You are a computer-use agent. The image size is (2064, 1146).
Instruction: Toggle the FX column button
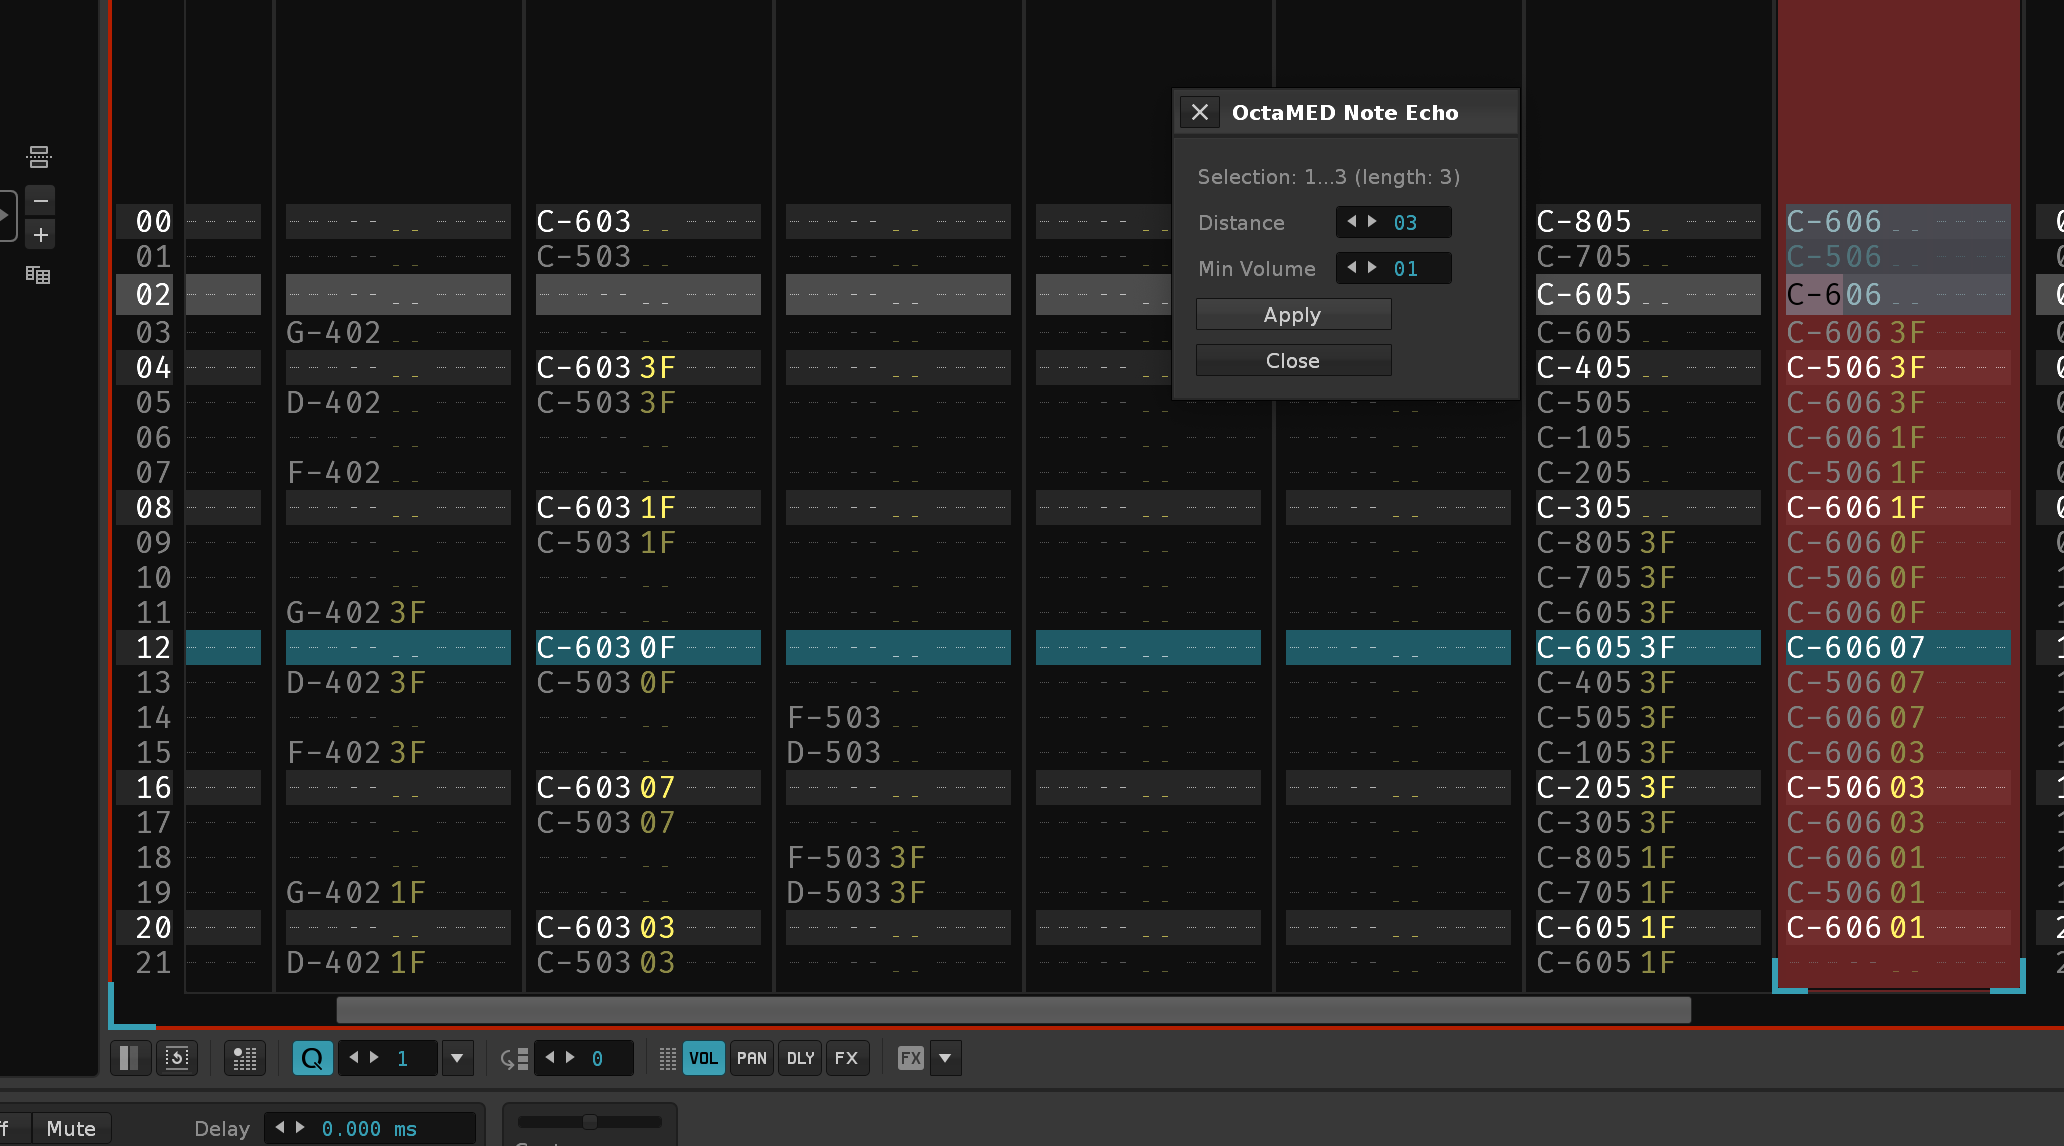click(x=846, y=1058)
